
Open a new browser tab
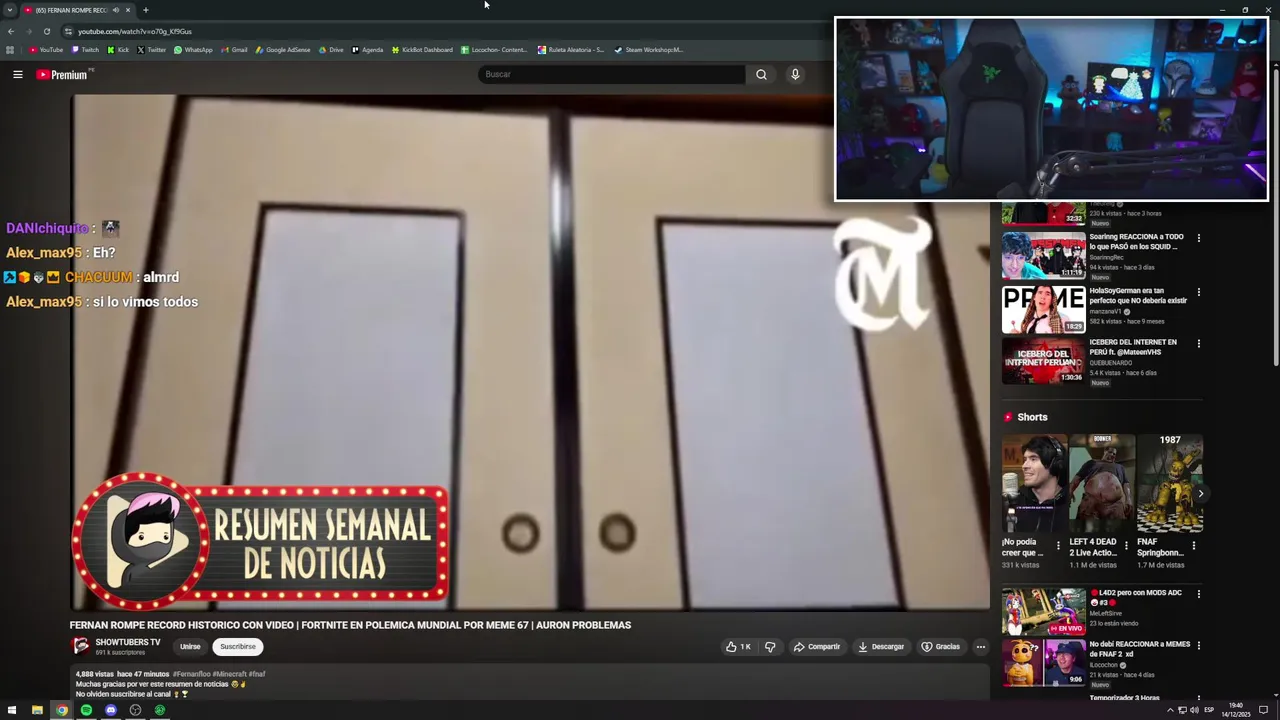click(145, 10)
